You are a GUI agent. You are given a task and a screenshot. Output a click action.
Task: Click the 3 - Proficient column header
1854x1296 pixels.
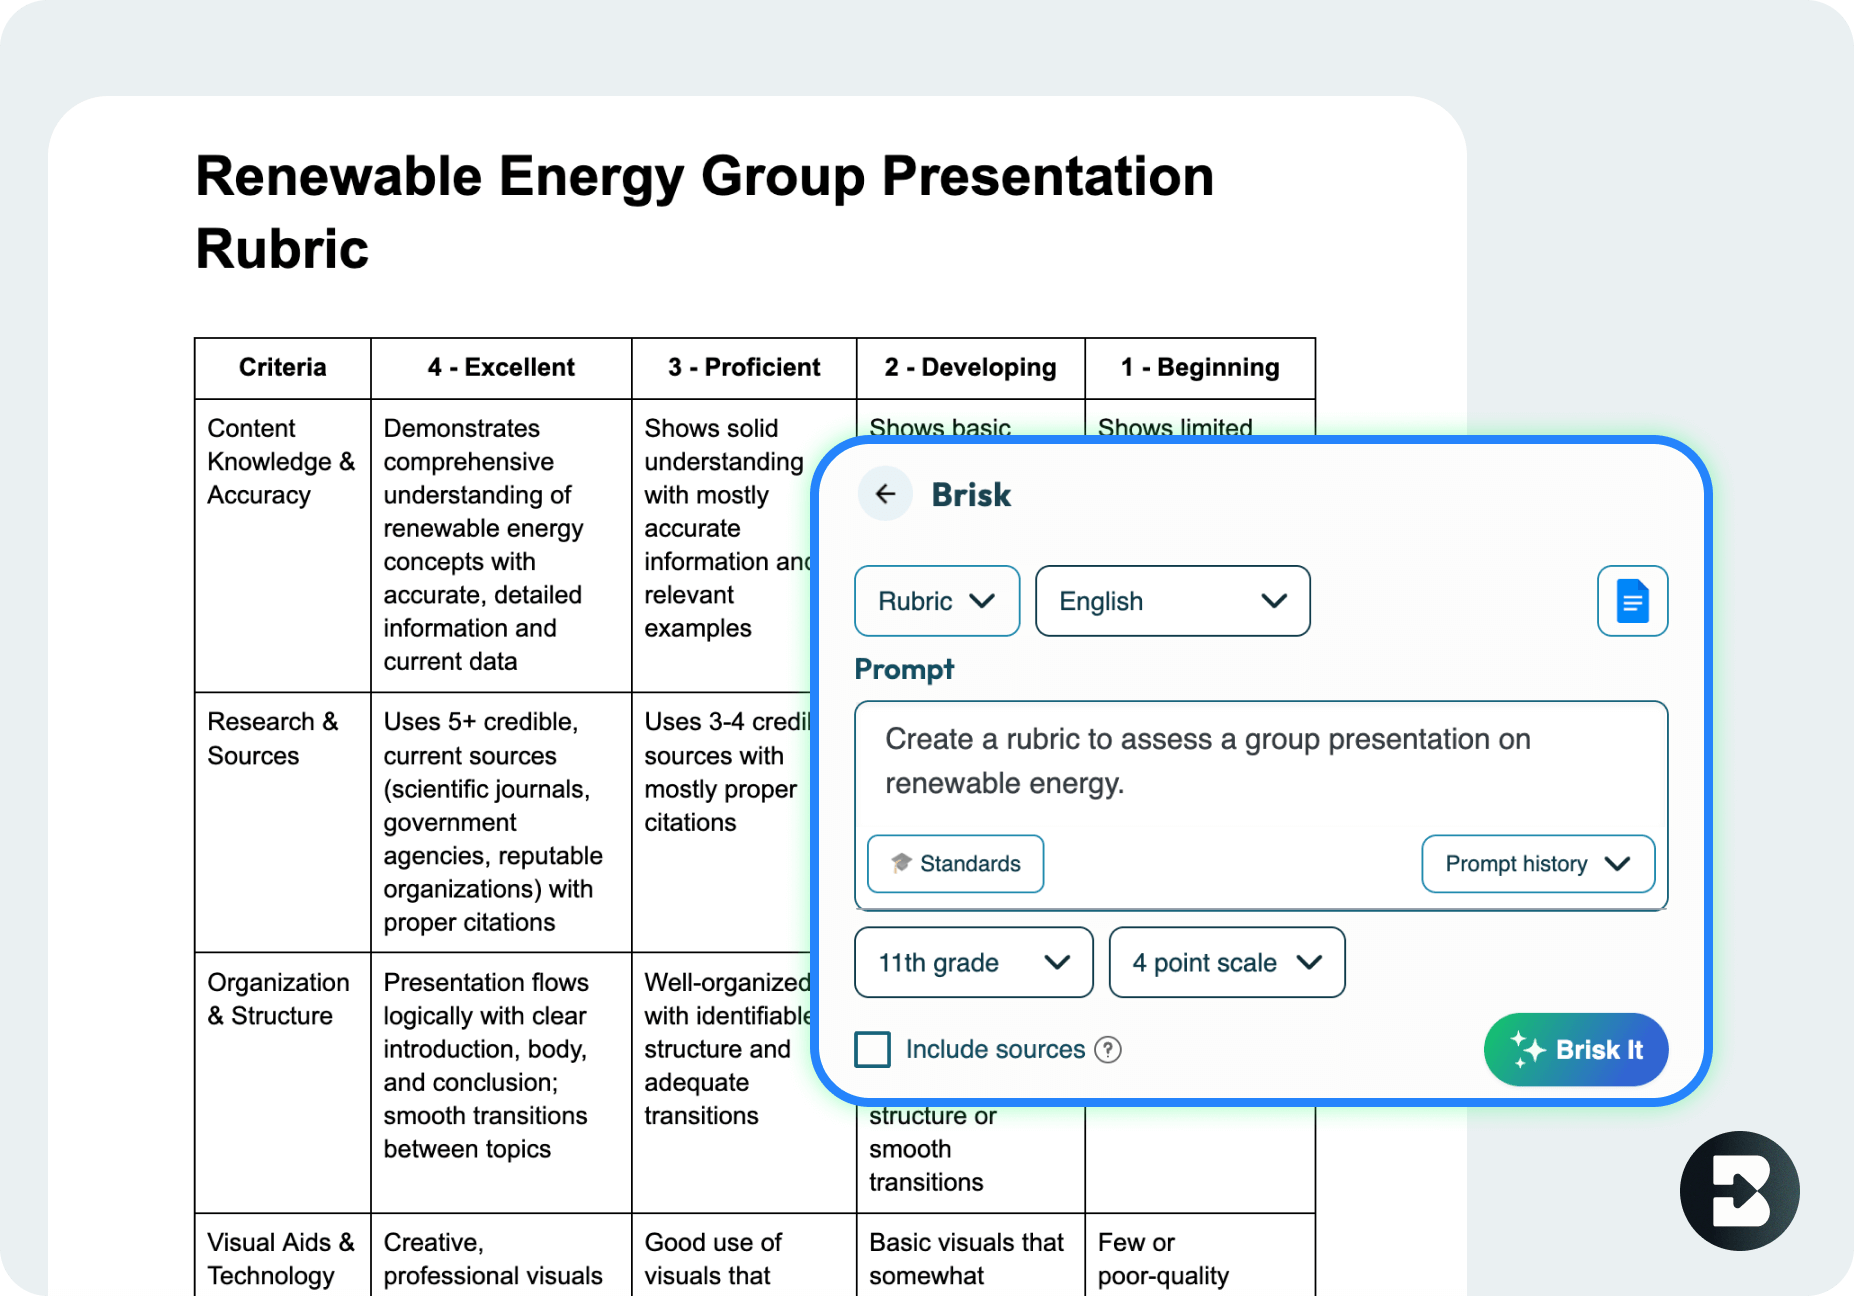(744, 368)
